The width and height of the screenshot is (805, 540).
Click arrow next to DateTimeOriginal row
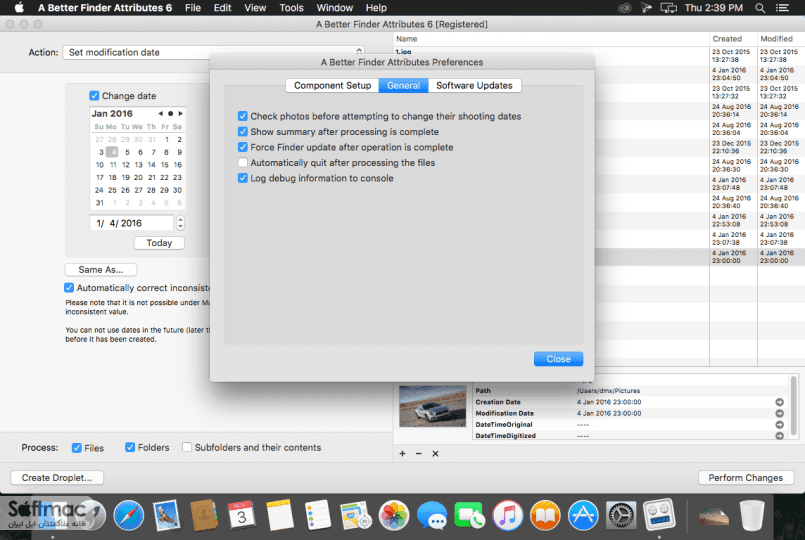[x=779, y=425]
